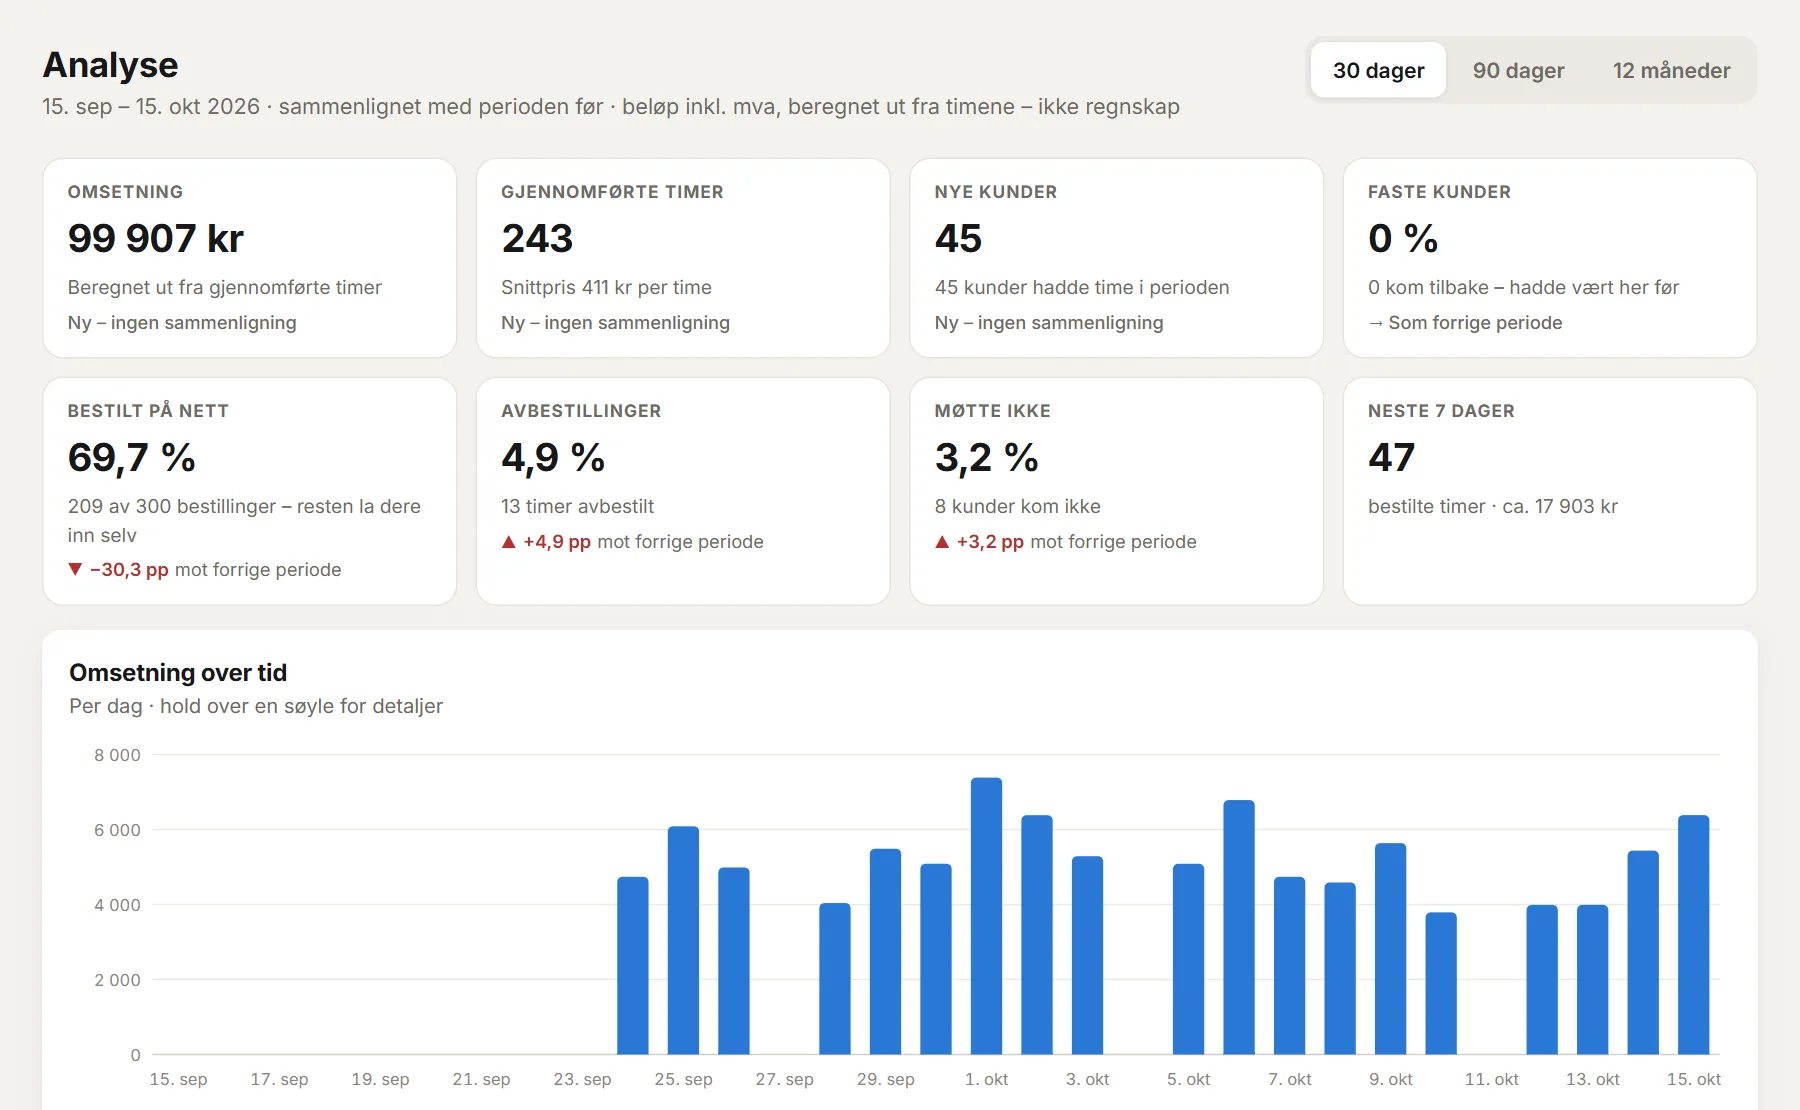Click the "69,7 %" booked online value
The height and width of the screenshot is (1110, 1800).
pos(131,458)
